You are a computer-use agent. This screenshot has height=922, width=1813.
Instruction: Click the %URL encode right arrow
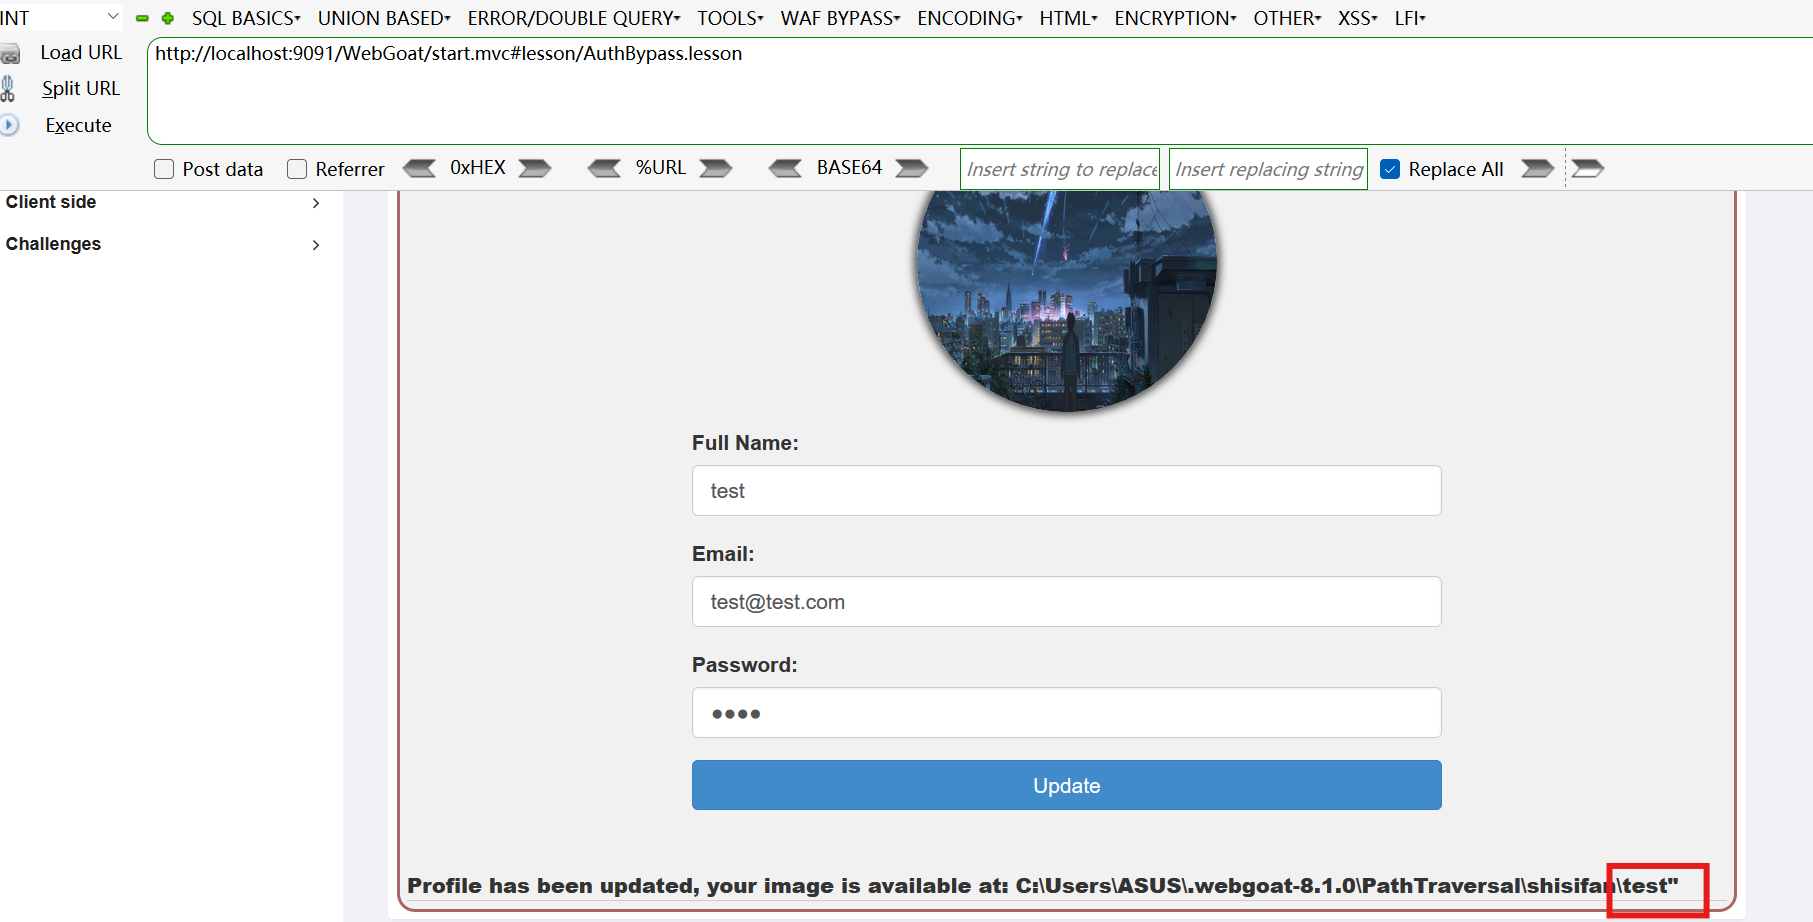[x=716, y=168]
